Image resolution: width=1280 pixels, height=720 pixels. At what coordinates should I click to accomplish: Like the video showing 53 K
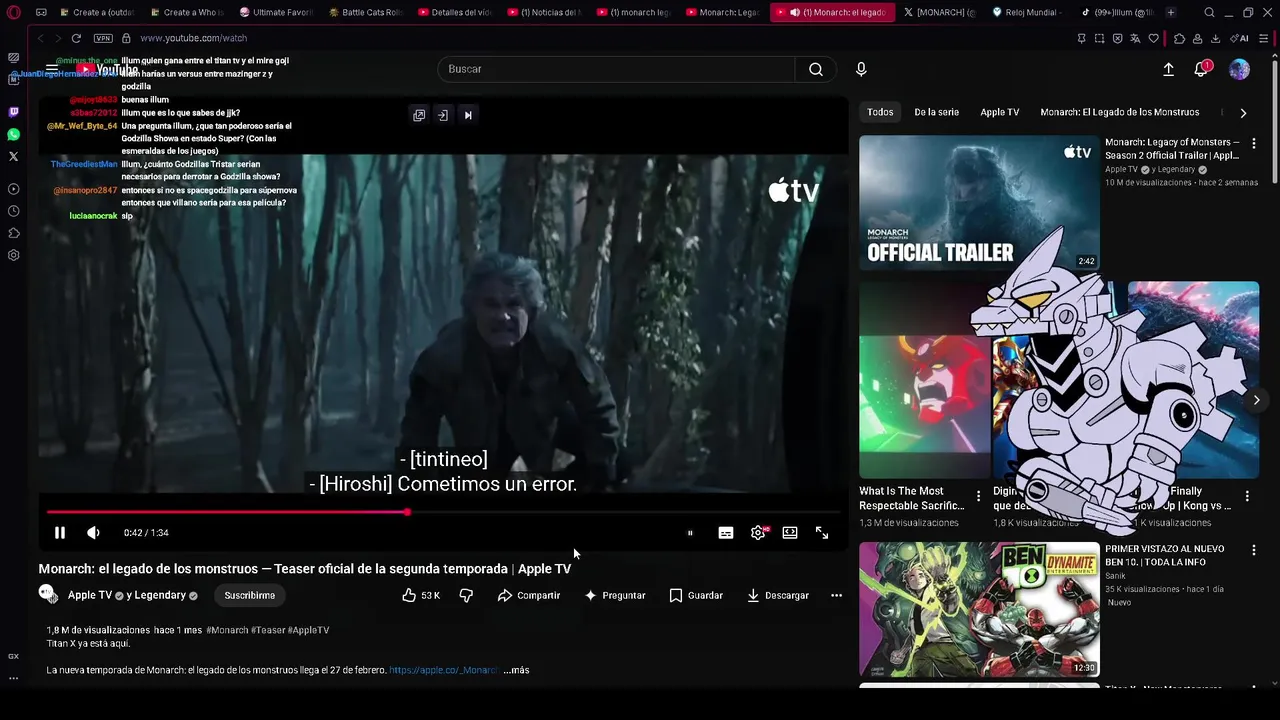coord(421,595)
